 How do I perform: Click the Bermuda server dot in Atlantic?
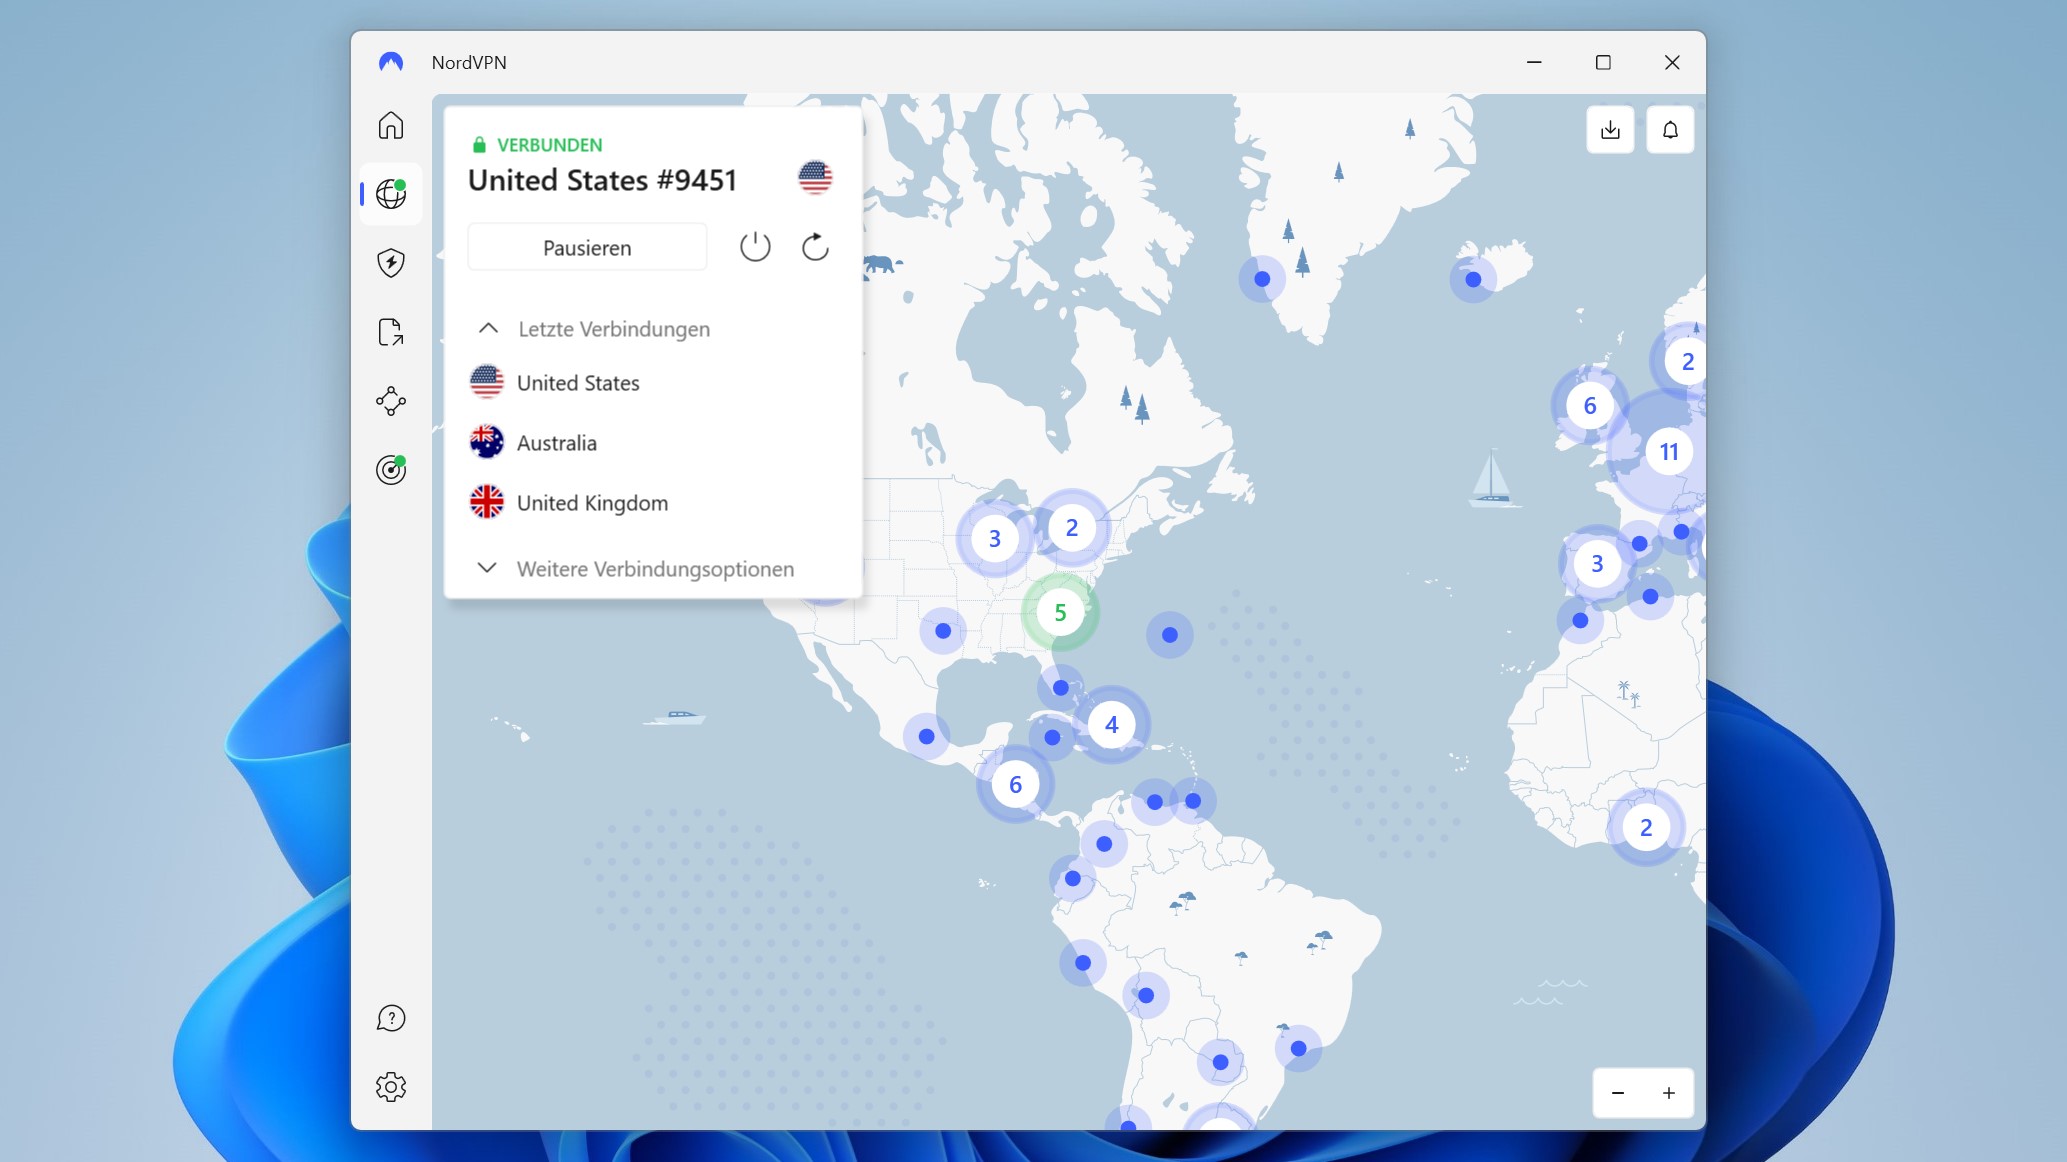(x=1170, y=635)
